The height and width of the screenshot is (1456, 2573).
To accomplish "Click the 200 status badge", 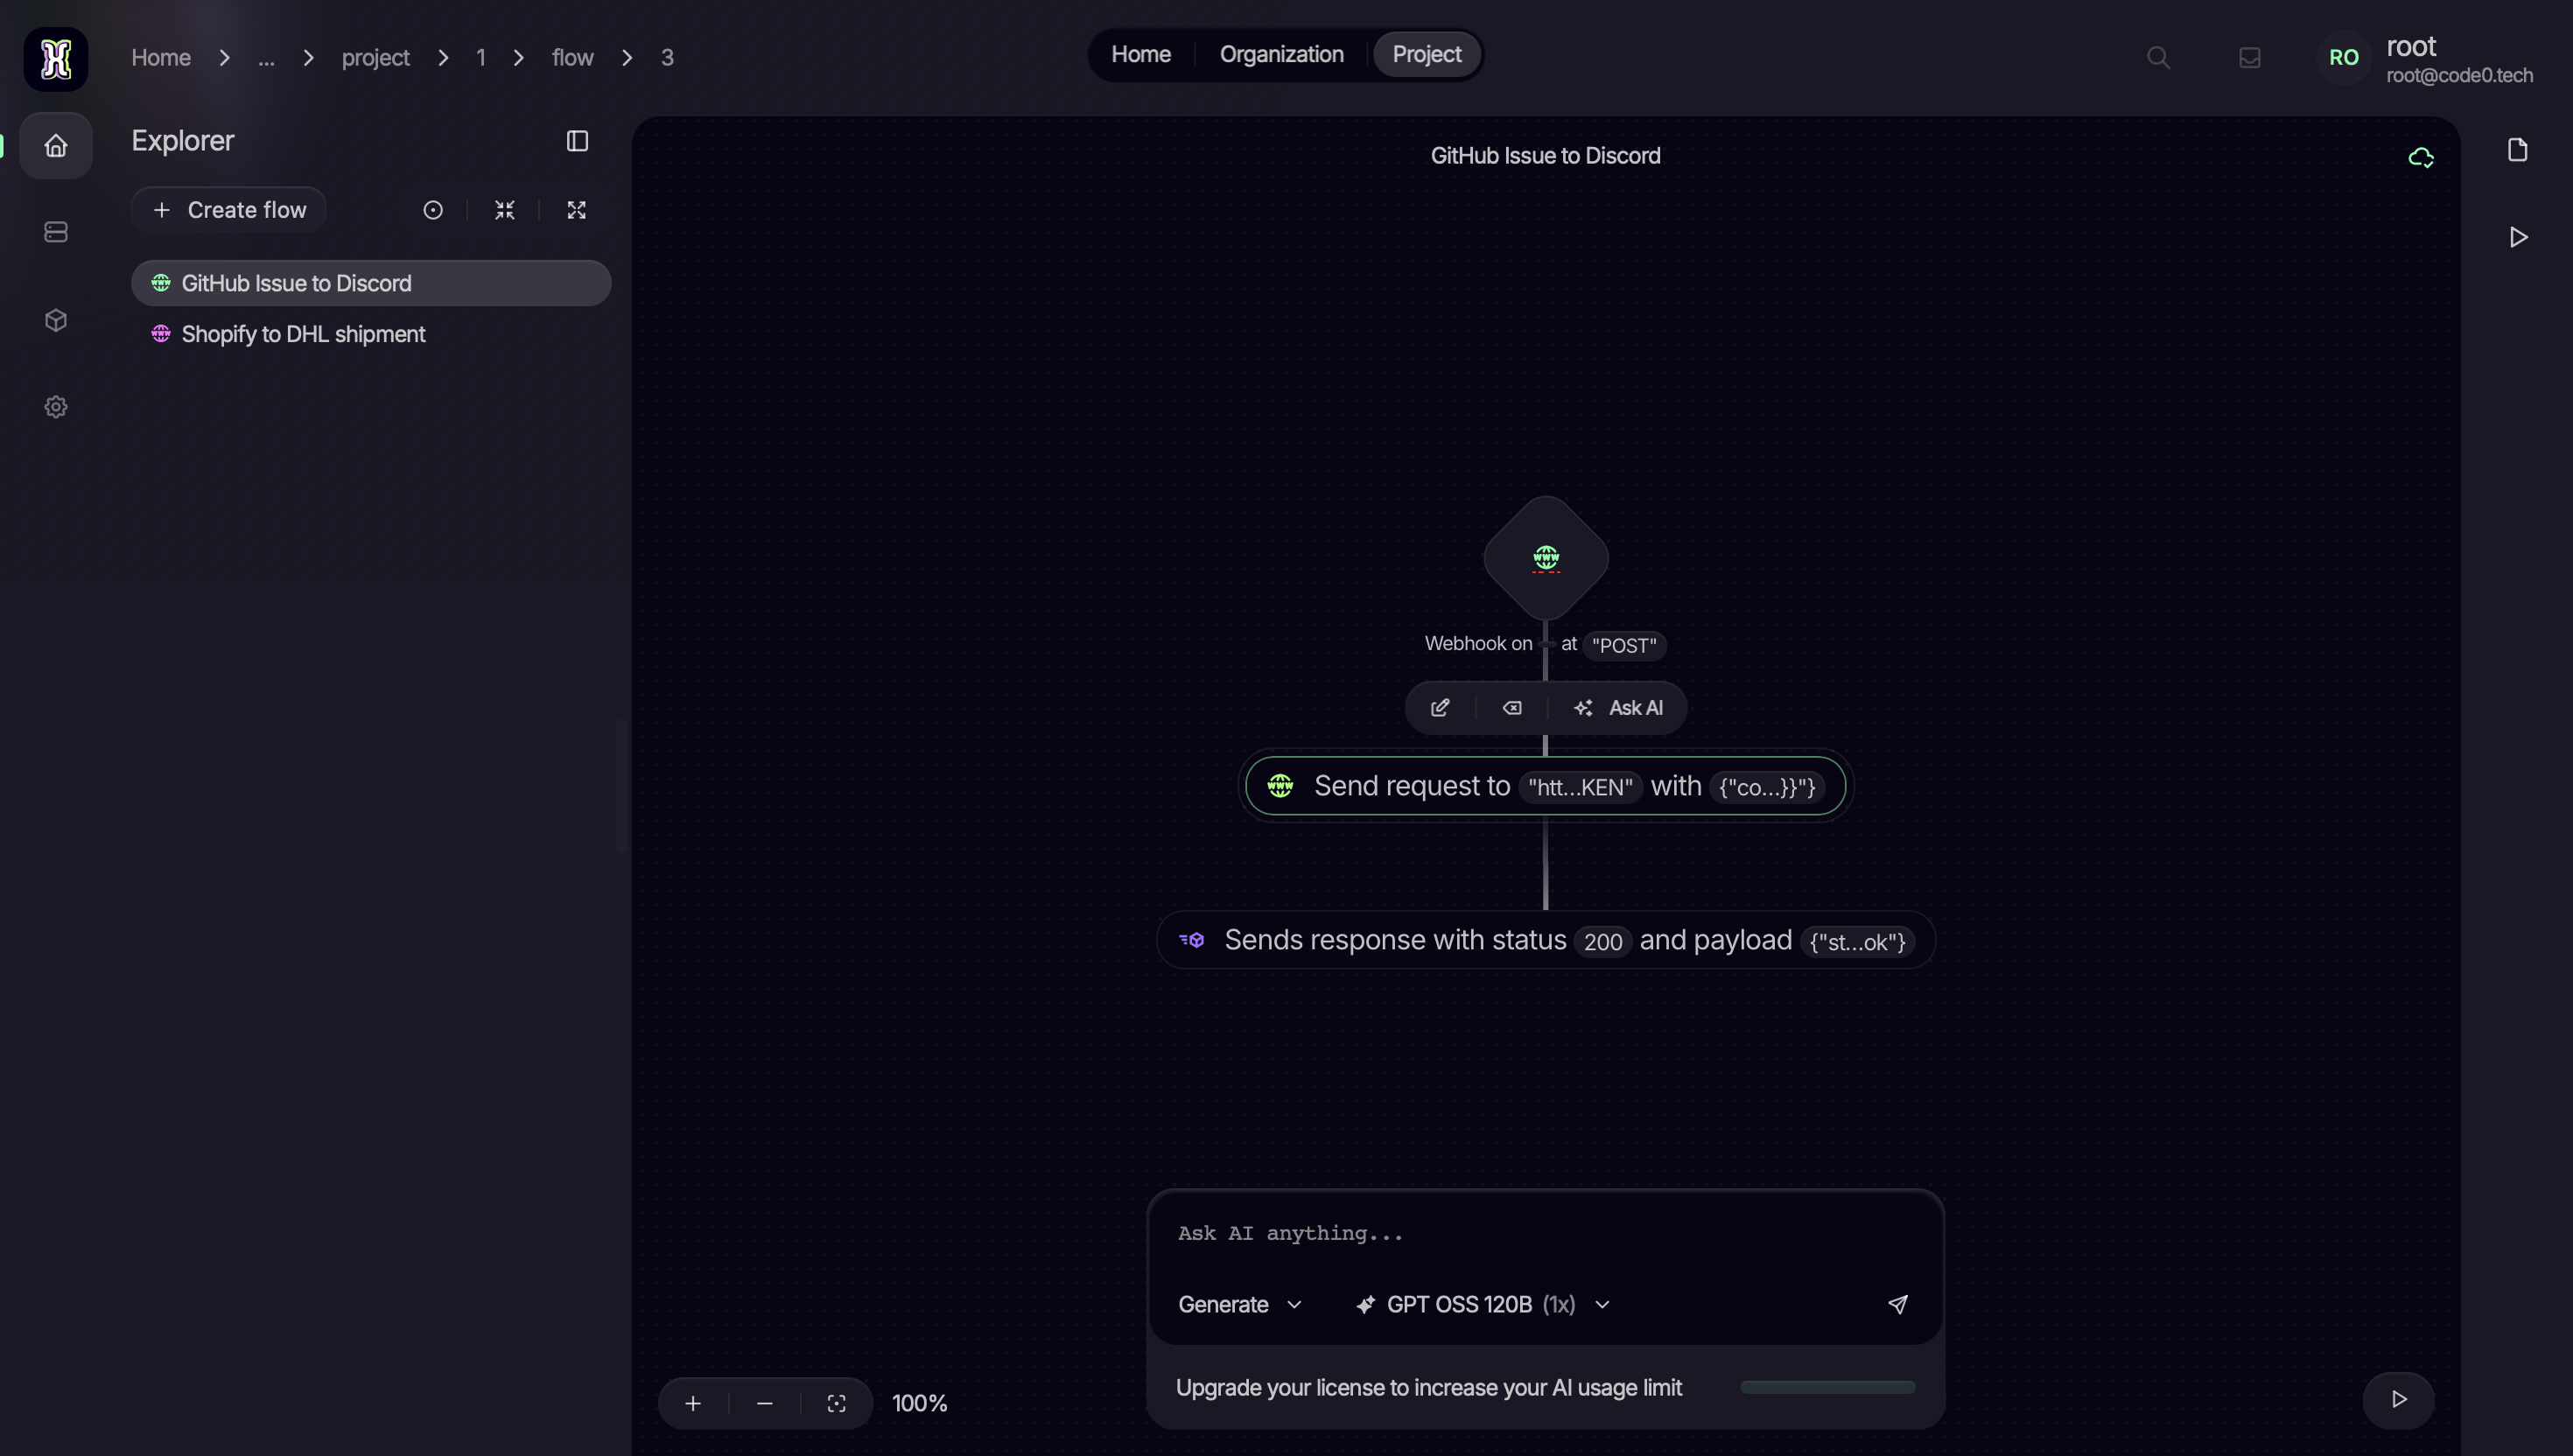I will pos(1603,942).
